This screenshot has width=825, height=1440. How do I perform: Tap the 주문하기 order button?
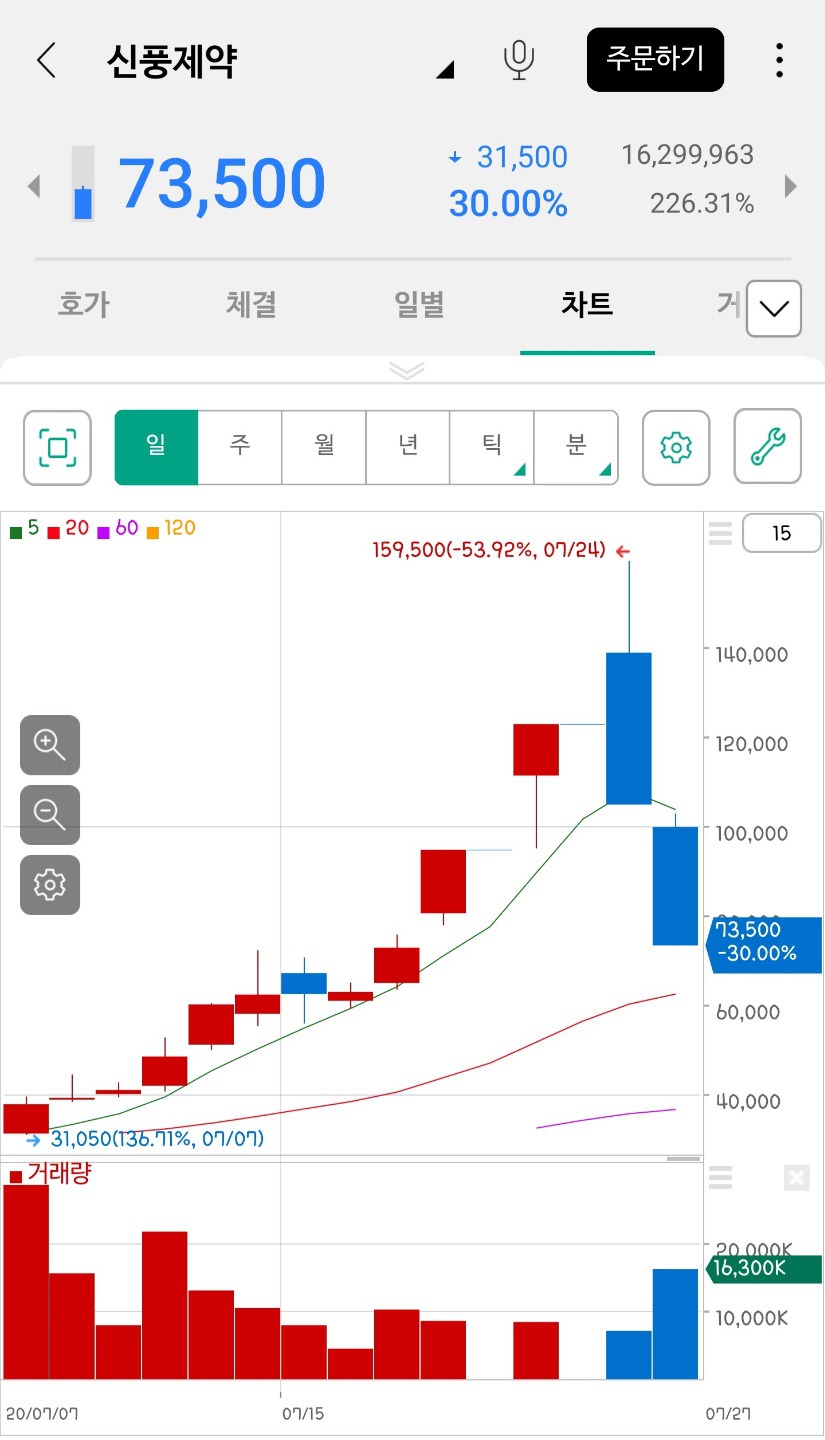(x=655, y=59)
